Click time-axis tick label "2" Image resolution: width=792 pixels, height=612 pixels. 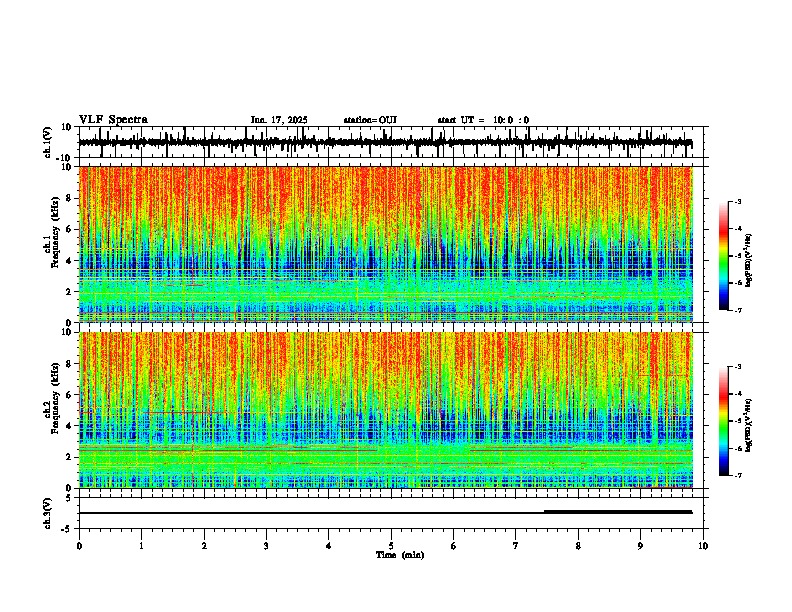coord(204,546)
